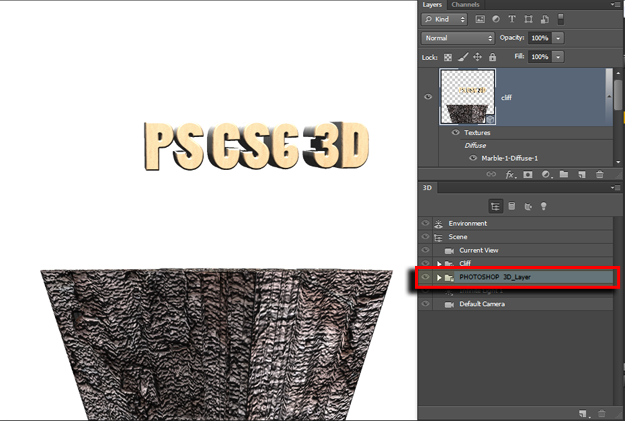The width and height of the screenshot is (625, 421).
Task: Filter 3D panel by meshes
Action: click(x=512, y=206)
